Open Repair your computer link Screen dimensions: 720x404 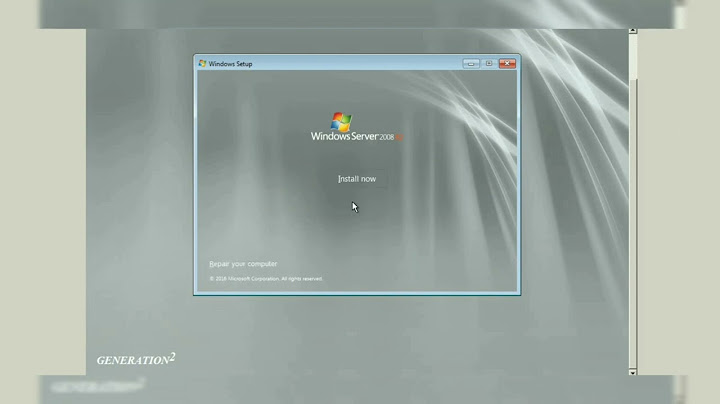(243, 264)
